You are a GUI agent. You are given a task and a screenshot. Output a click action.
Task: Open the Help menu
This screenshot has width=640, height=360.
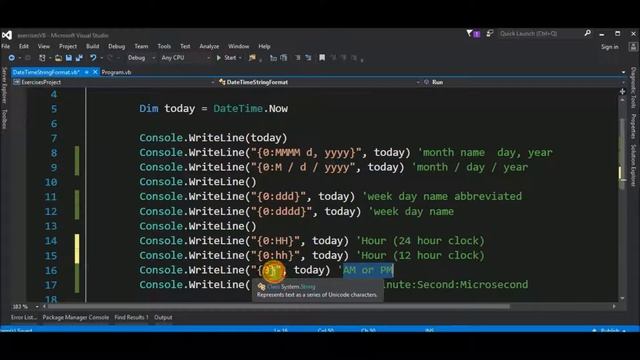(x=264, y=47)
